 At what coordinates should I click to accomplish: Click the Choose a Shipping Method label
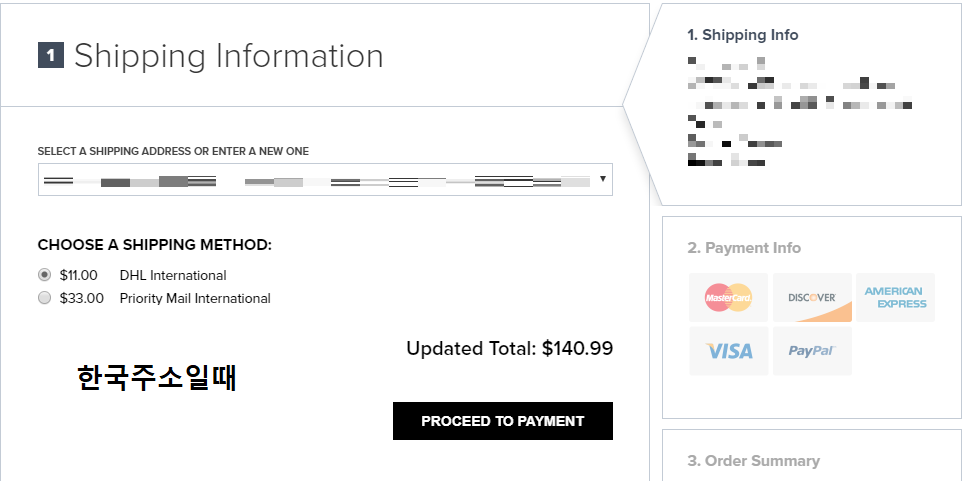pyautogui.click(x=154, y=245)
